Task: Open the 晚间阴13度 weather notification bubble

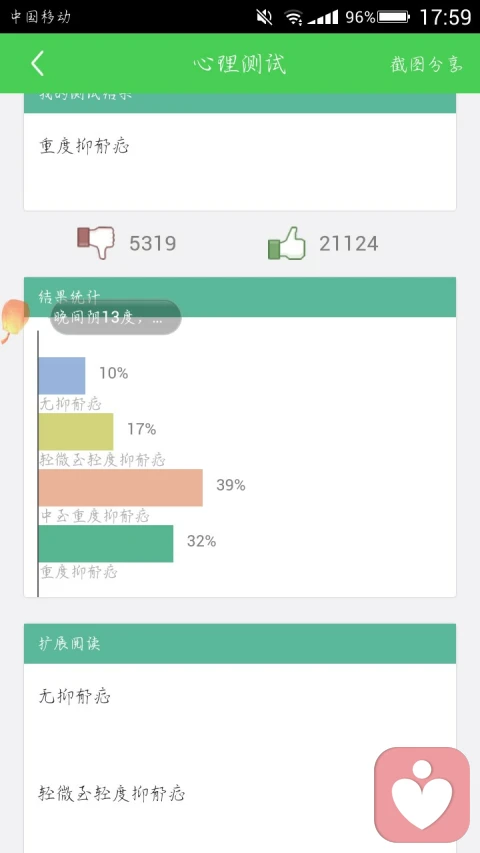Action: 115,318
